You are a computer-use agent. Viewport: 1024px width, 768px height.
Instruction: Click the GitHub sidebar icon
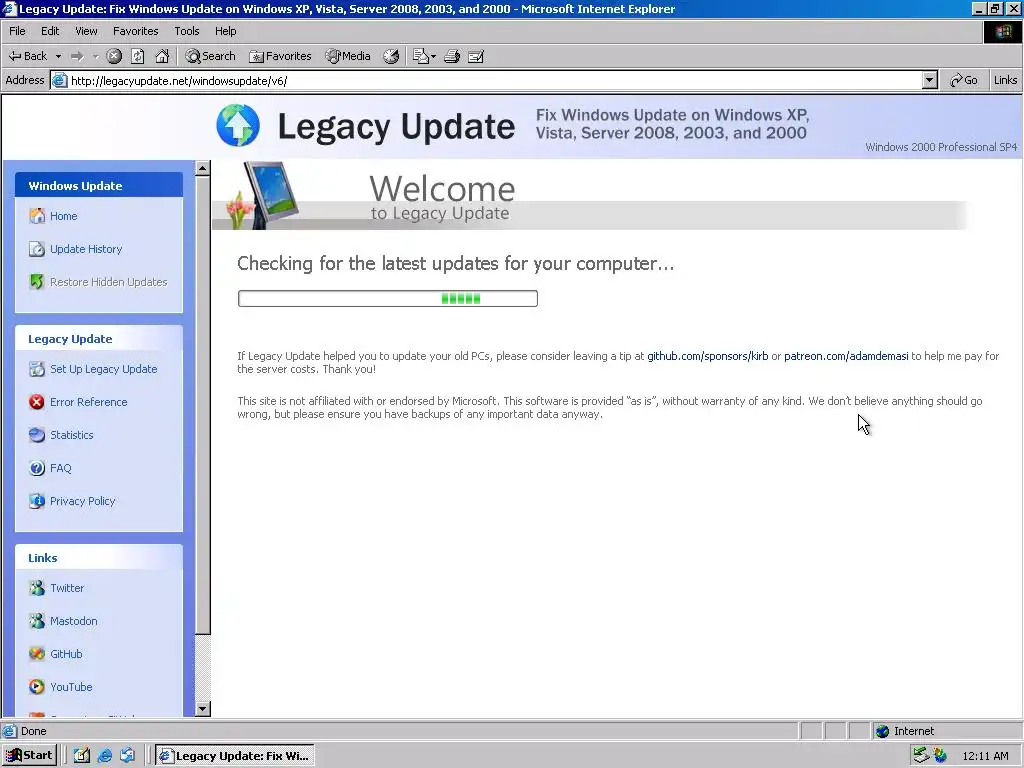coord(37,654)
